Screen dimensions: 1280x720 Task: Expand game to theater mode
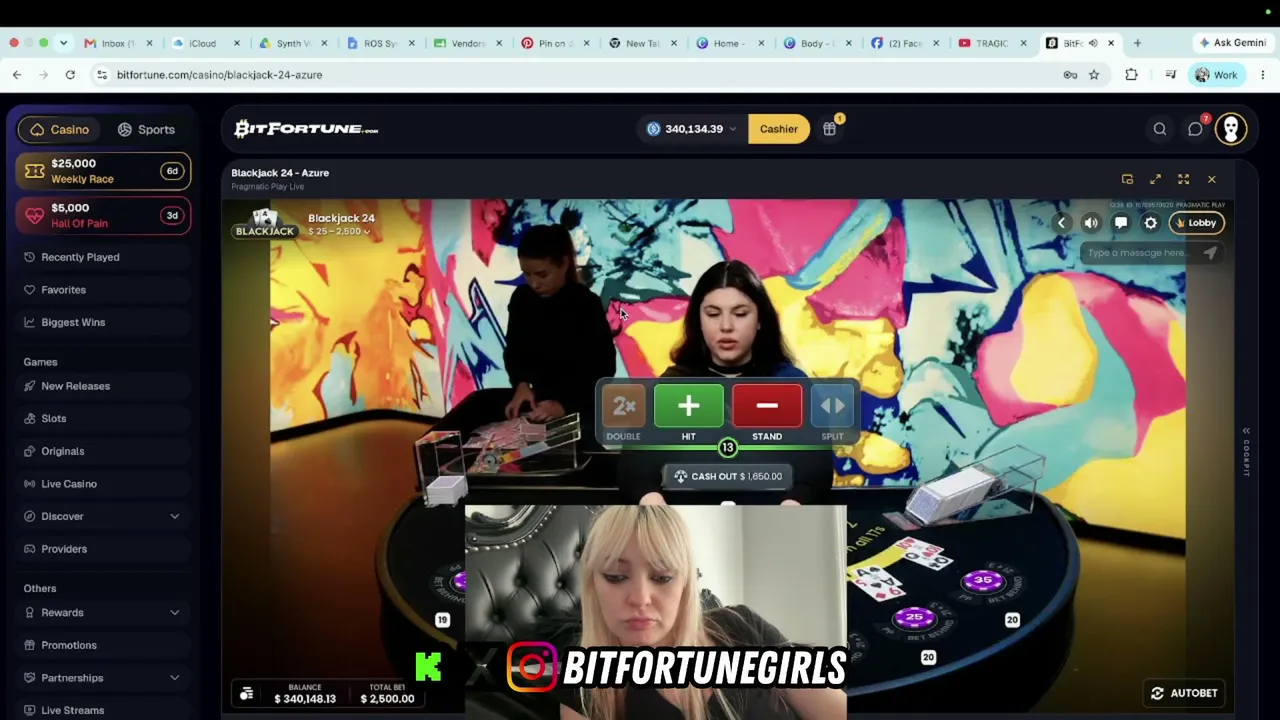pos(1155,179)
